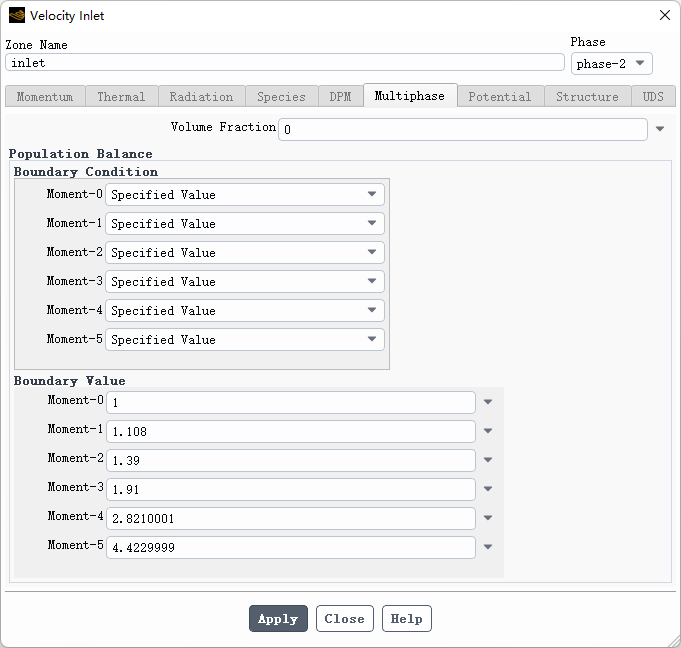Viewport: 681px width, 648px height.
Task: Expand the Moment-5 boundary value options arrow
Action: click(x=488, y=547)
